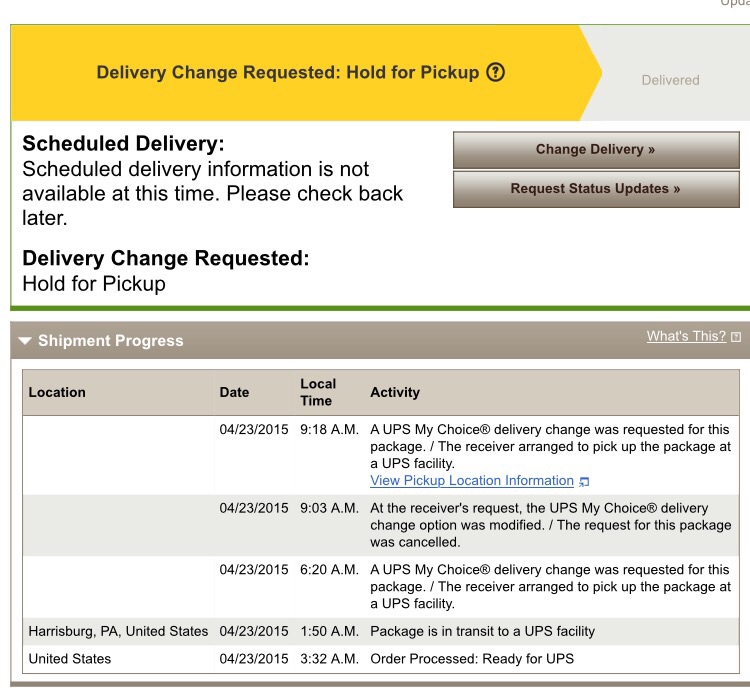The height and width of the screenshot is (690, 750).
Task: Select the 9:18 A.M. time entry
Action: pyautogui.click(x=329, y=429)
